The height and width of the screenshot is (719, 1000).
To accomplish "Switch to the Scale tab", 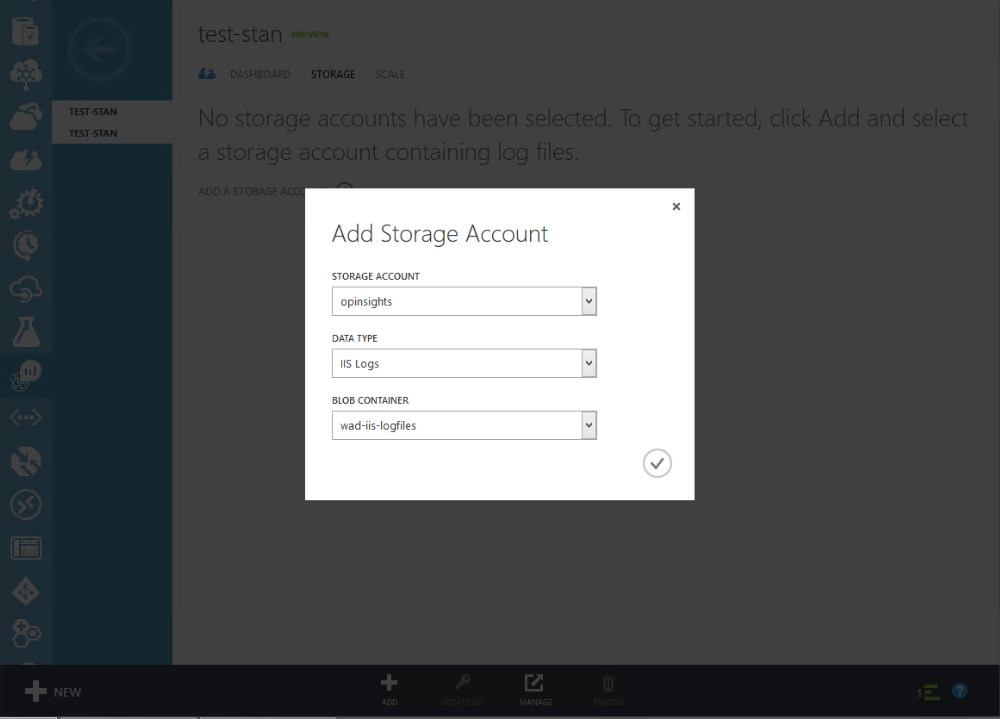I will (390, 75).
